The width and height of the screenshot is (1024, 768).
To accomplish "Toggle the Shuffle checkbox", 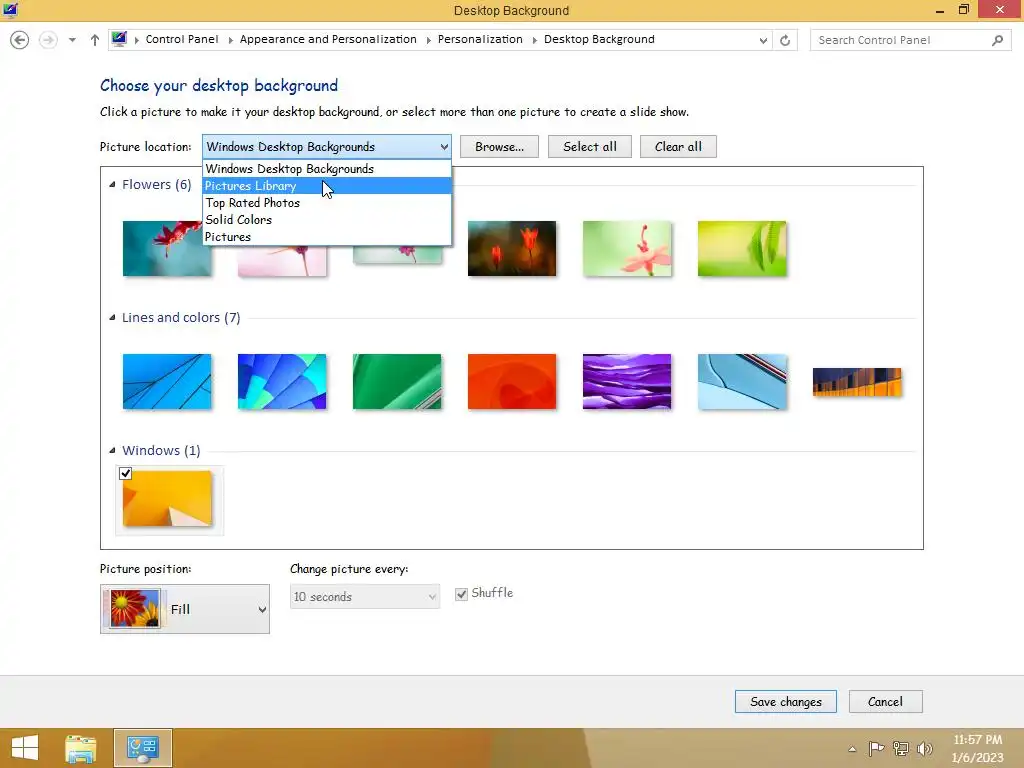I will [x=461, y=594].
